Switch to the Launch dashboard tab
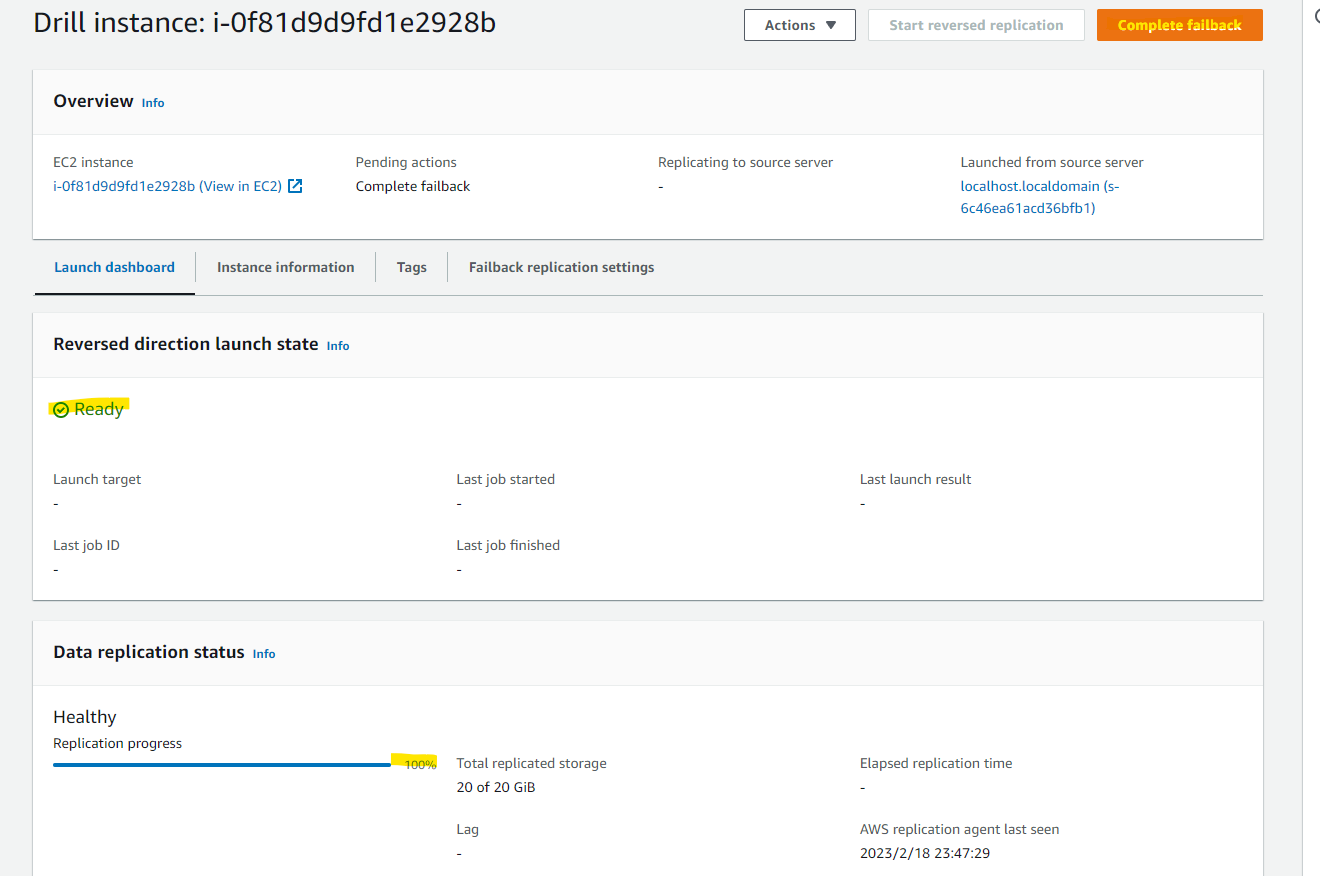Viewport: 1320px width, 876px height. [x=114, y=267]
